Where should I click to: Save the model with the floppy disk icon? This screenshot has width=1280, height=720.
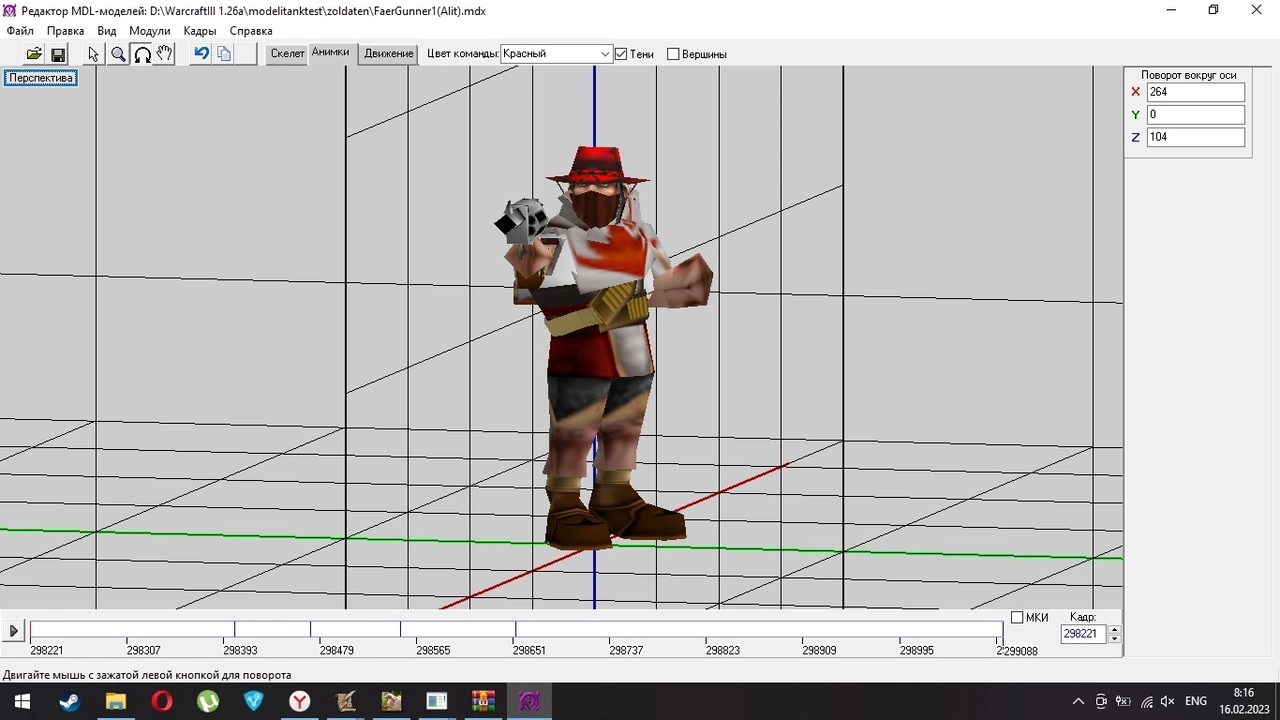tap(58, 54)
